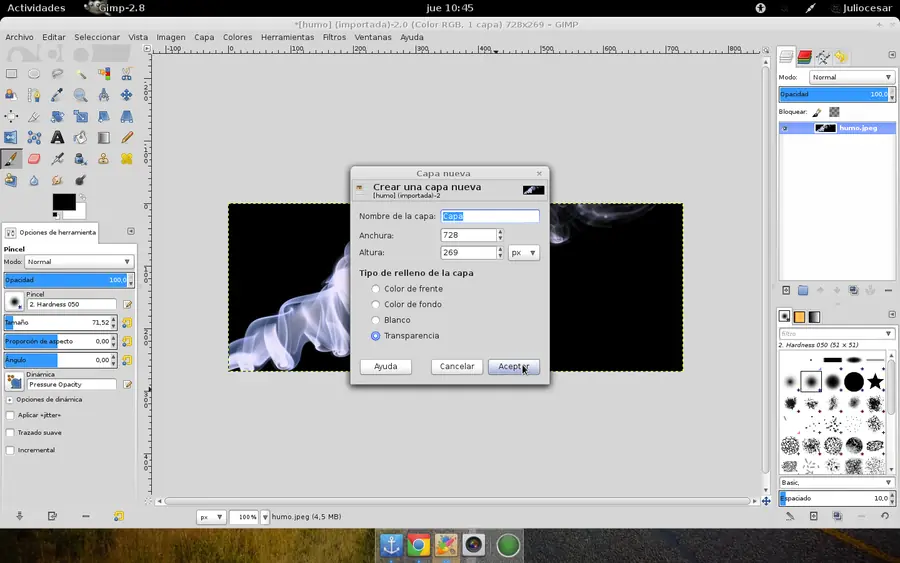900x563 pixels.
Task: Activate the Pencil tool
Action: click(x=127, y=138)
